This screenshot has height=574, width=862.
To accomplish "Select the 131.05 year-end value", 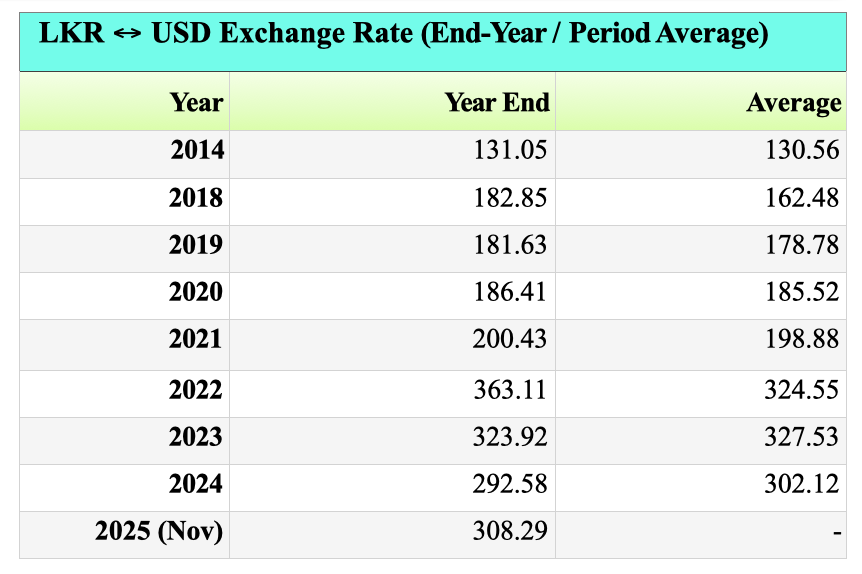I will click(x=510, y=151).
